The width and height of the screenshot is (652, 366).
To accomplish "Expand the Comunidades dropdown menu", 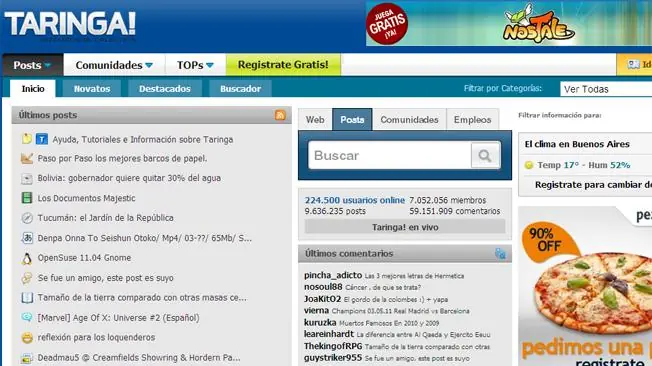I will 114,65.
